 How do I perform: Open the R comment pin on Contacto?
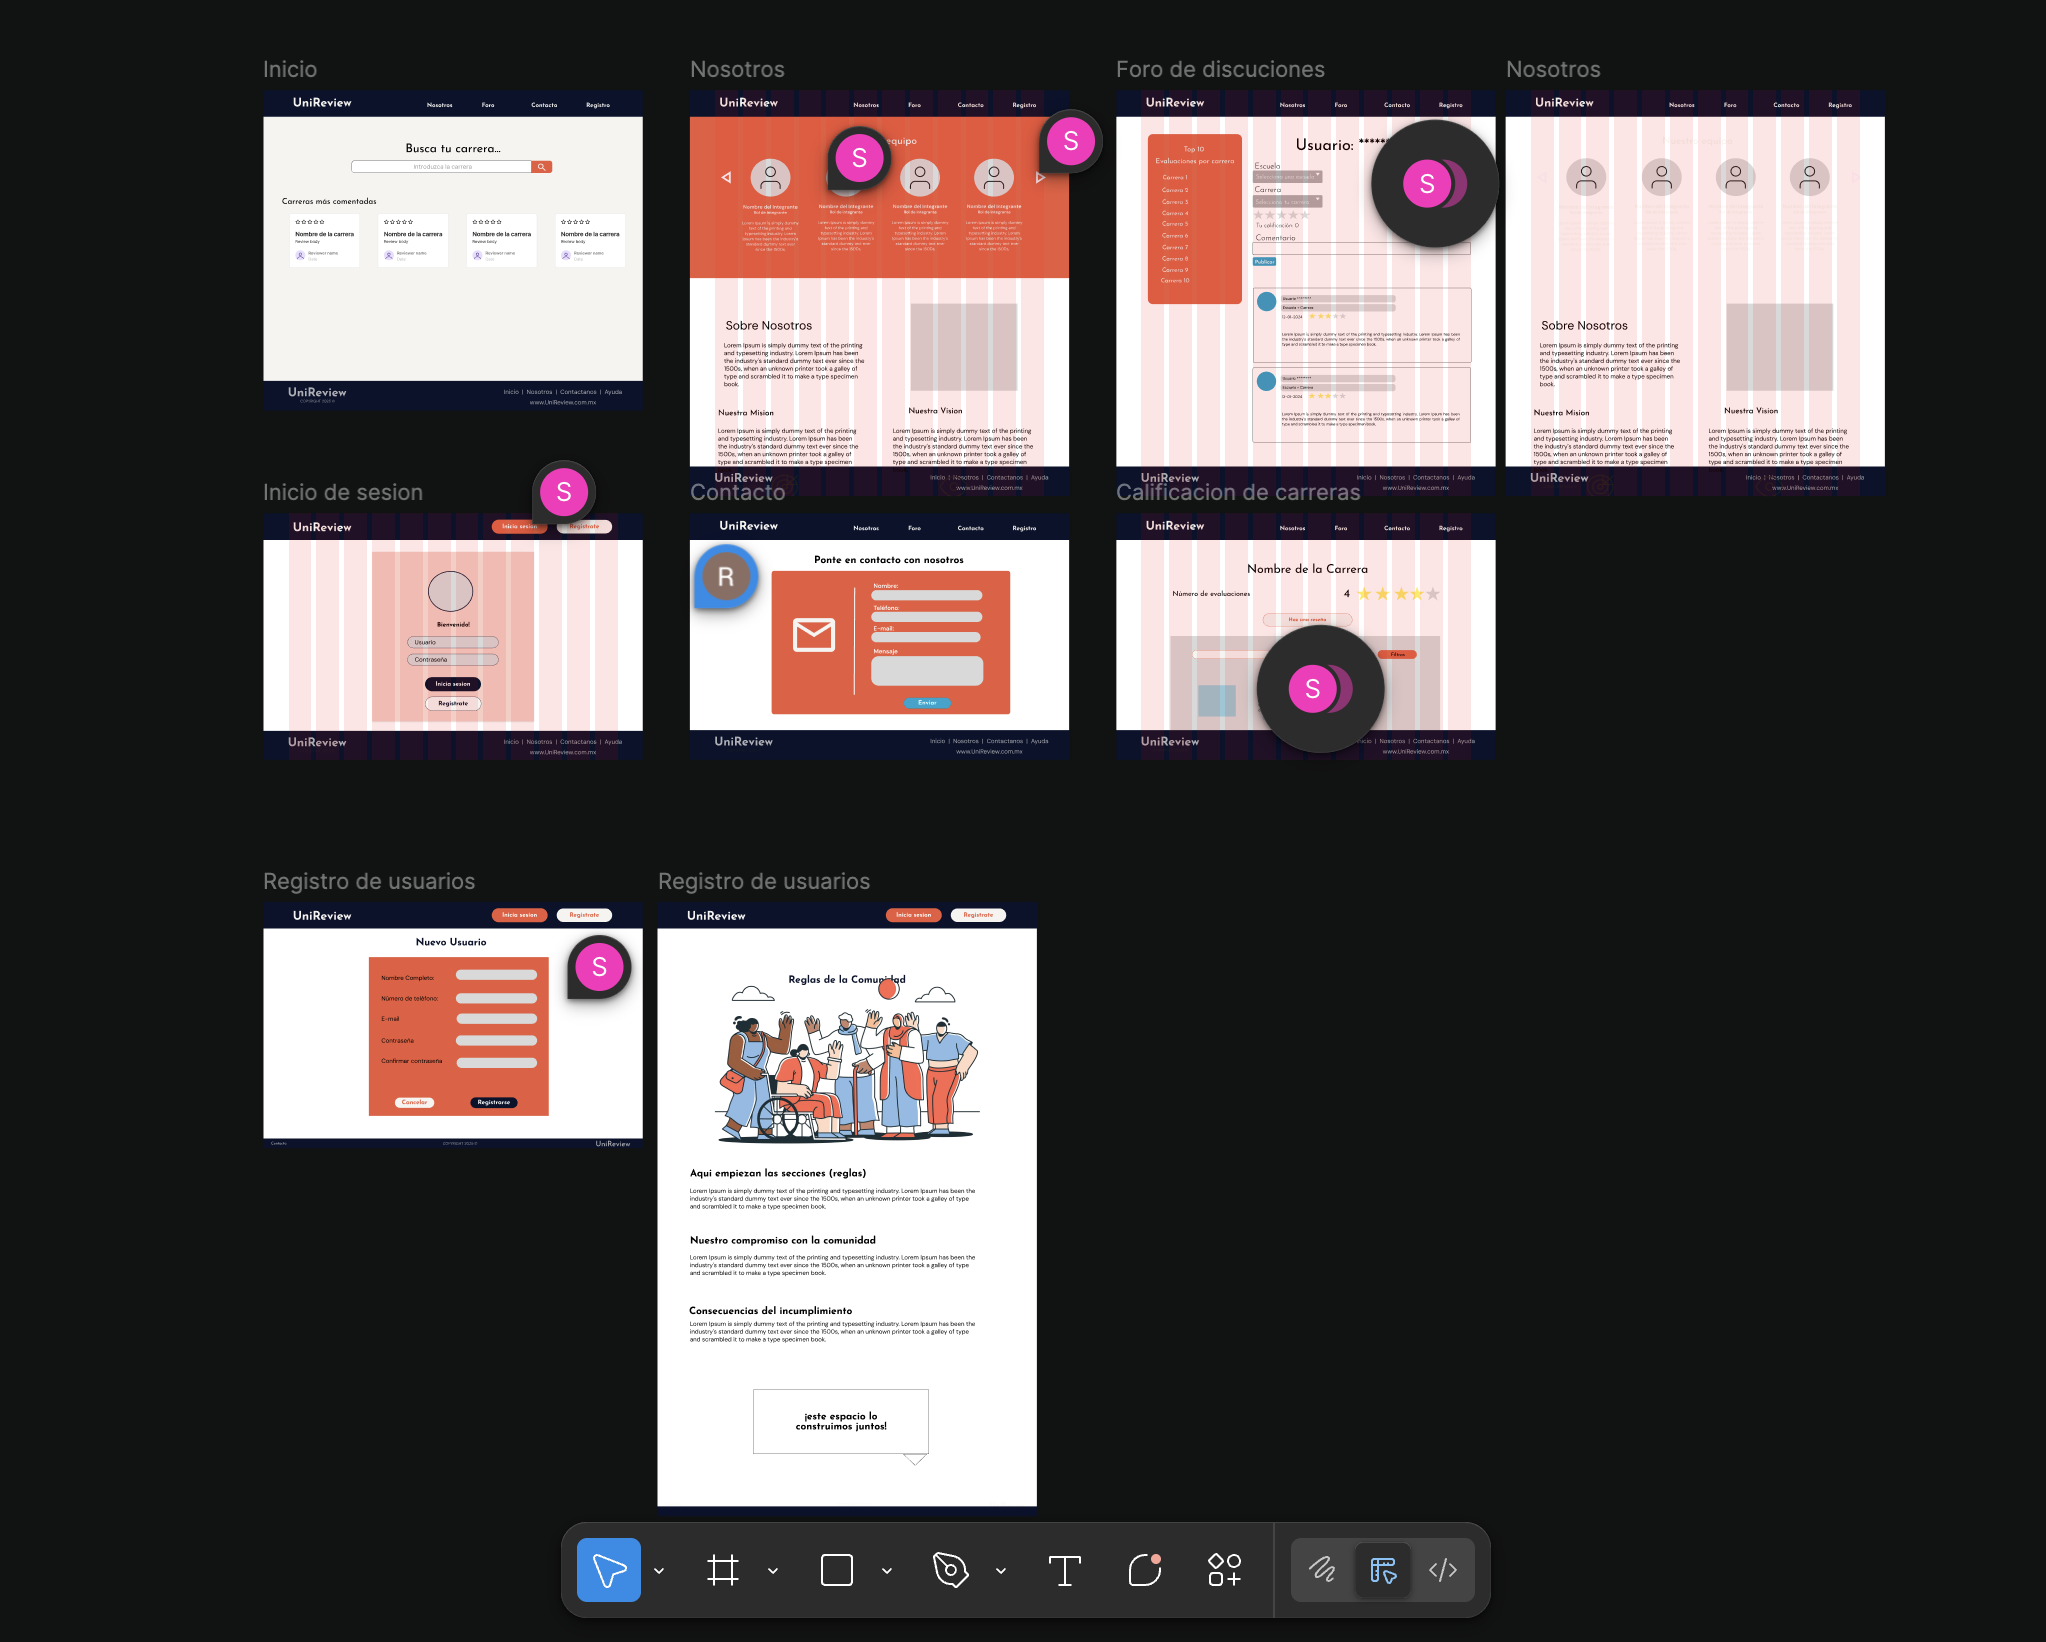726,577
